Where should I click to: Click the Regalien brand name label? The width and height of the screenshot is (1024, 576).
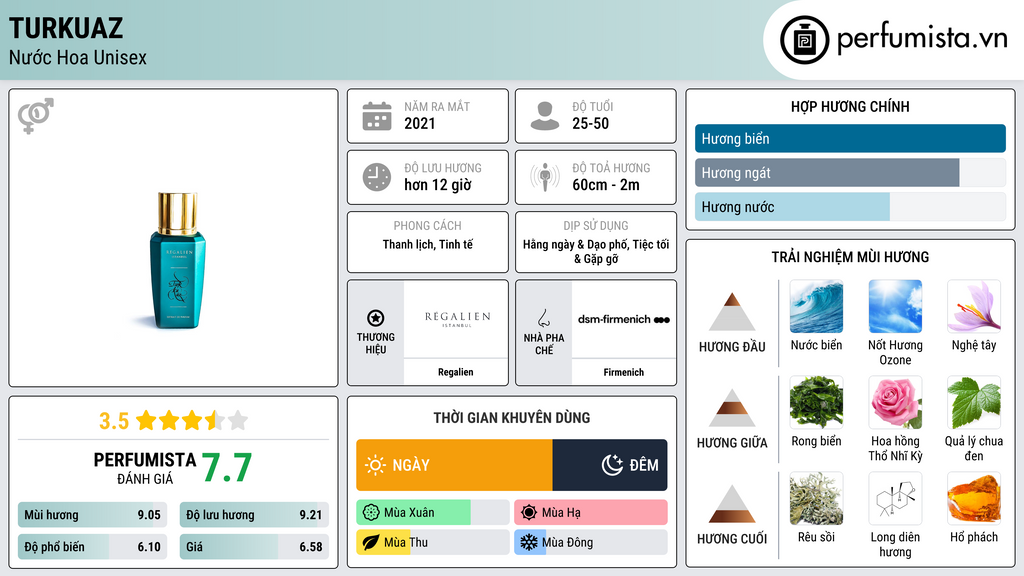pyautogui.click(x=456, y=372)
